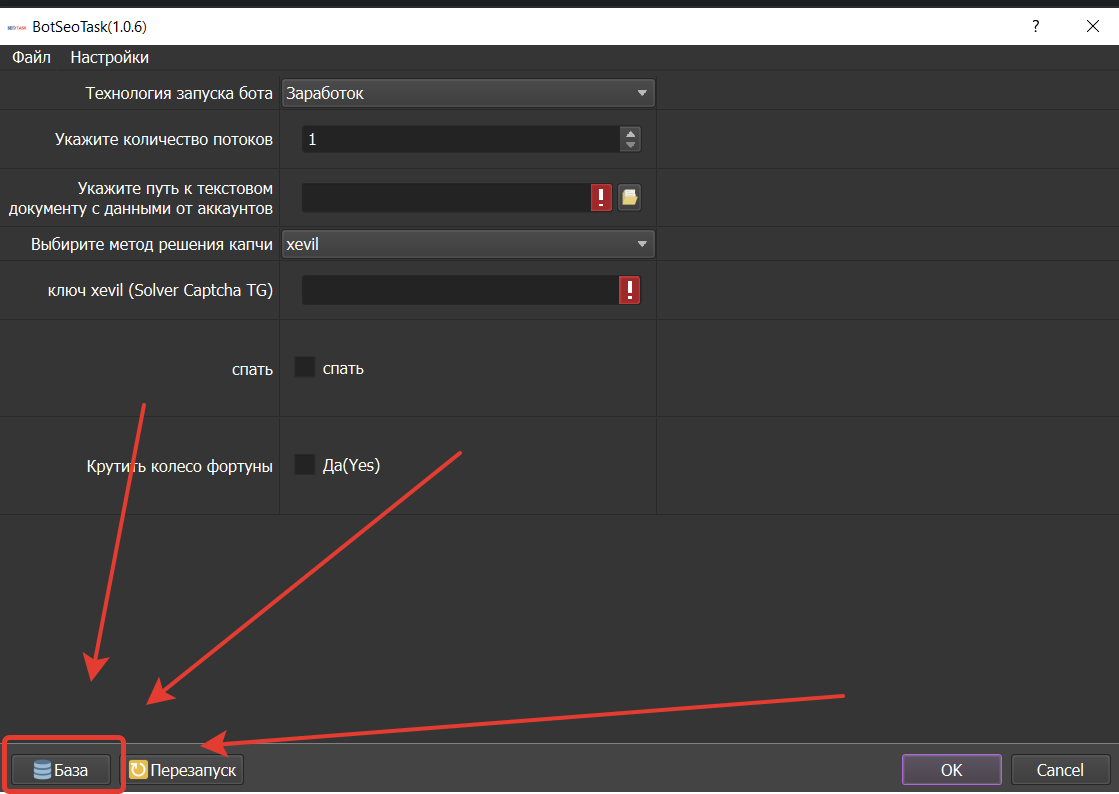The height and width of the screenshot is (794, 1119).
Task: Open the Файл menu
Action: coord(31,58)
